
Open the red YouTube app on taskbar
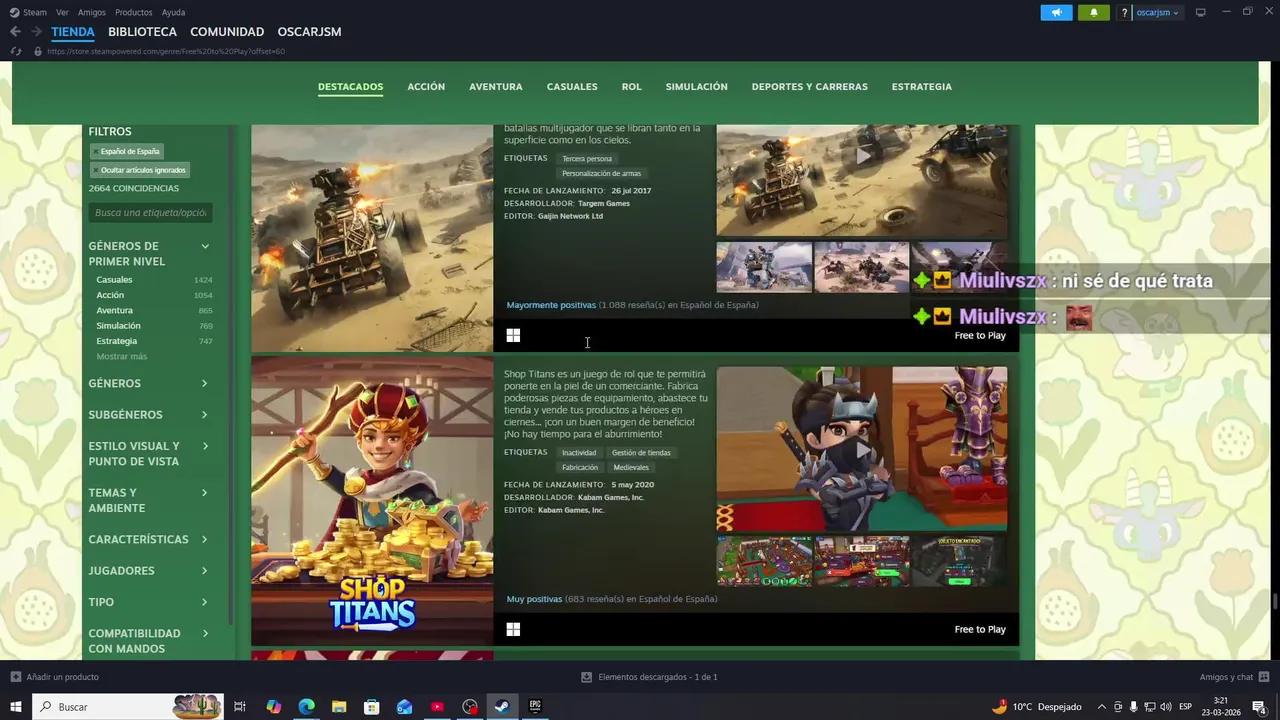pyautogui.click(x=437, y=707)
